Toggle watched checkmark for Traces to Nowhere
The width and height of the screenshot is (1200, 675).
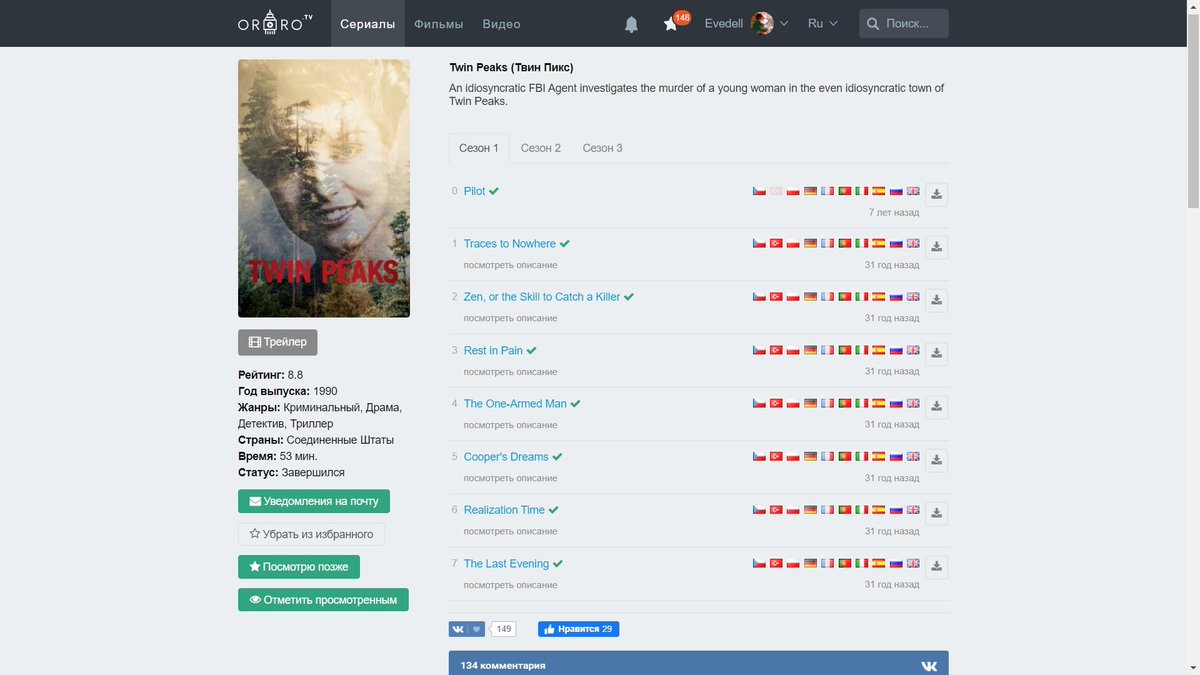(565, 244)
